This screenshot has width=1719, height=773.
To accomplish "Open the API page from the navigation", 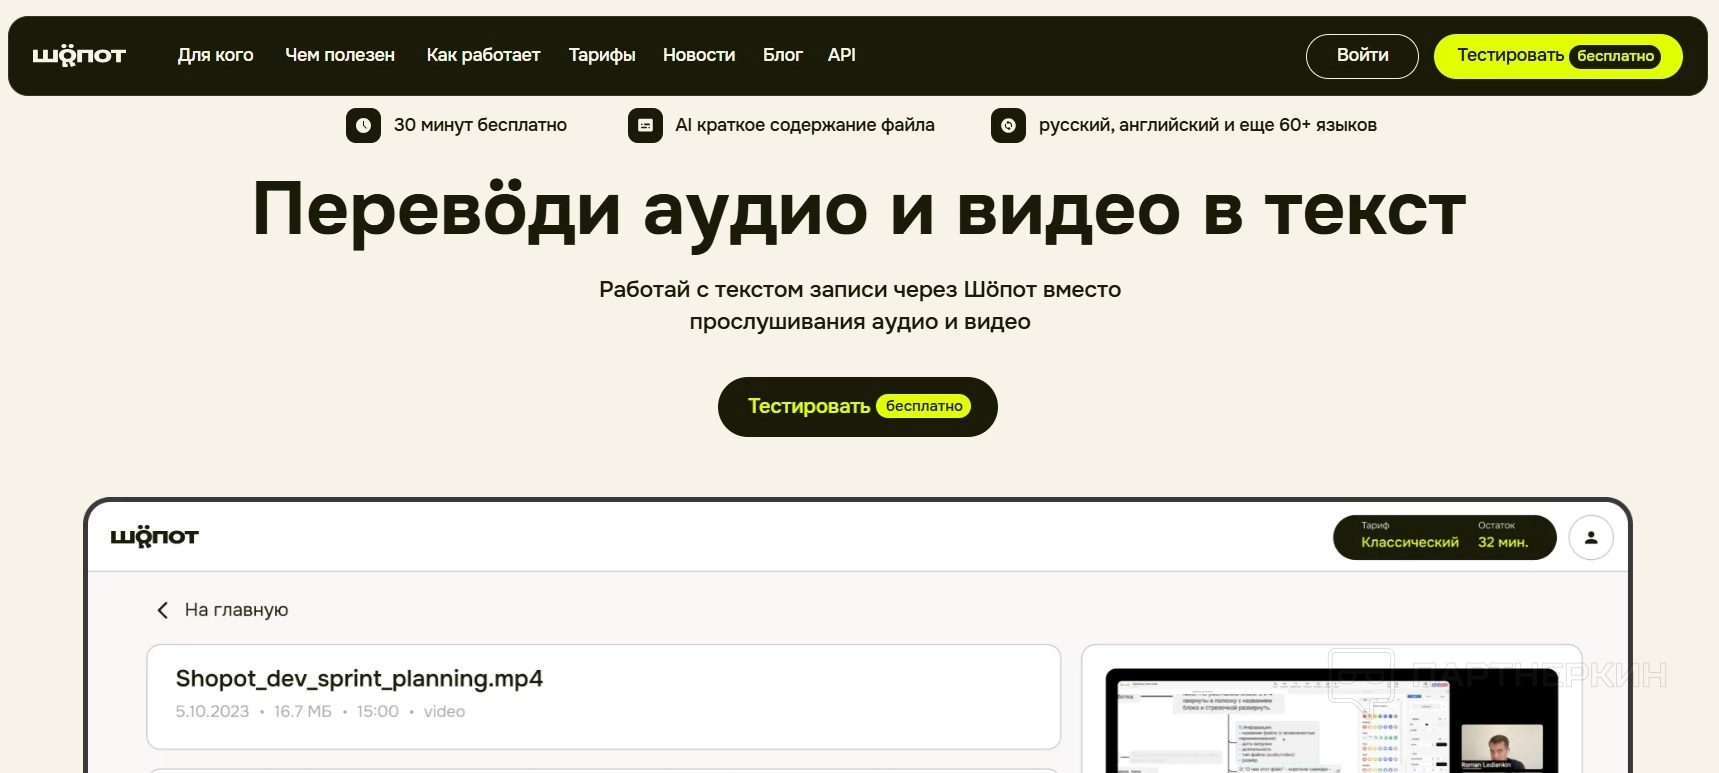I will (842, 55).
